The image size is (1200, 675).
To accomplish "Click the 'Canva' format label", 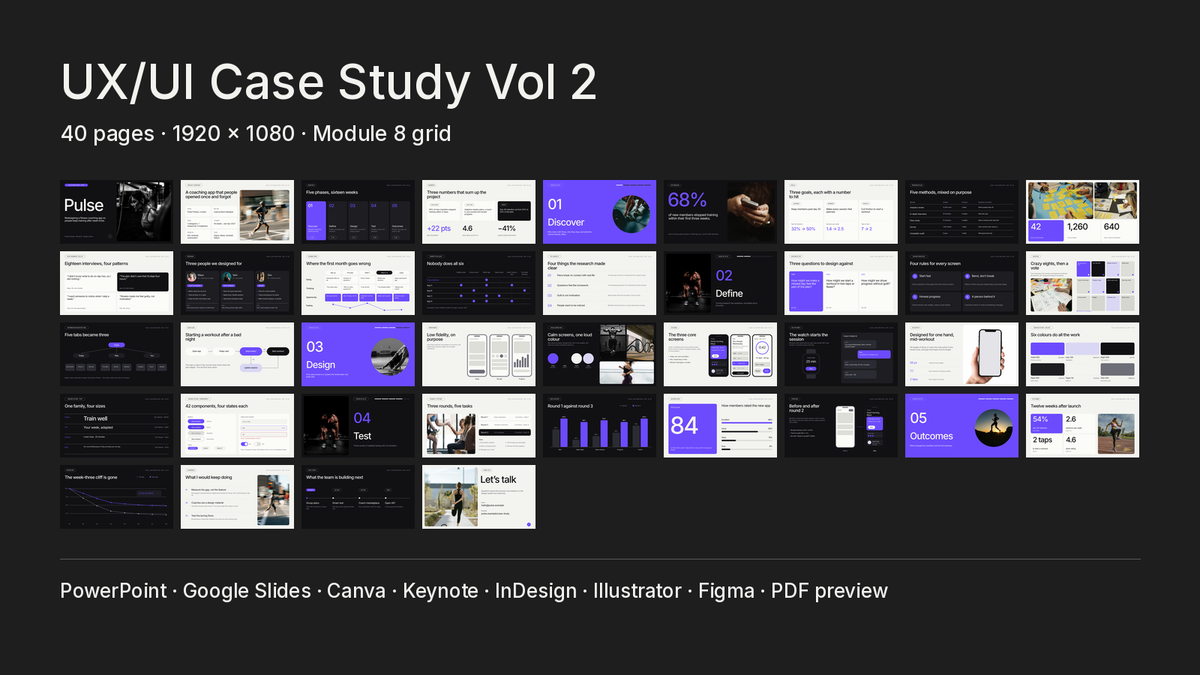I will (x=357, y=591).
